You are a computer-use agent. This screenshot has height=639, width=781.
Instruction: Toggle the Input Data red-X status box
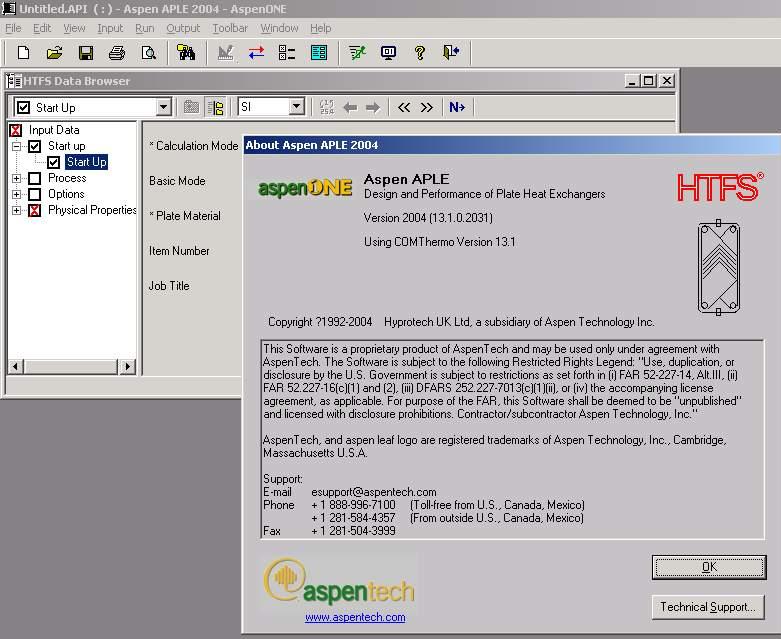[16, 130]
